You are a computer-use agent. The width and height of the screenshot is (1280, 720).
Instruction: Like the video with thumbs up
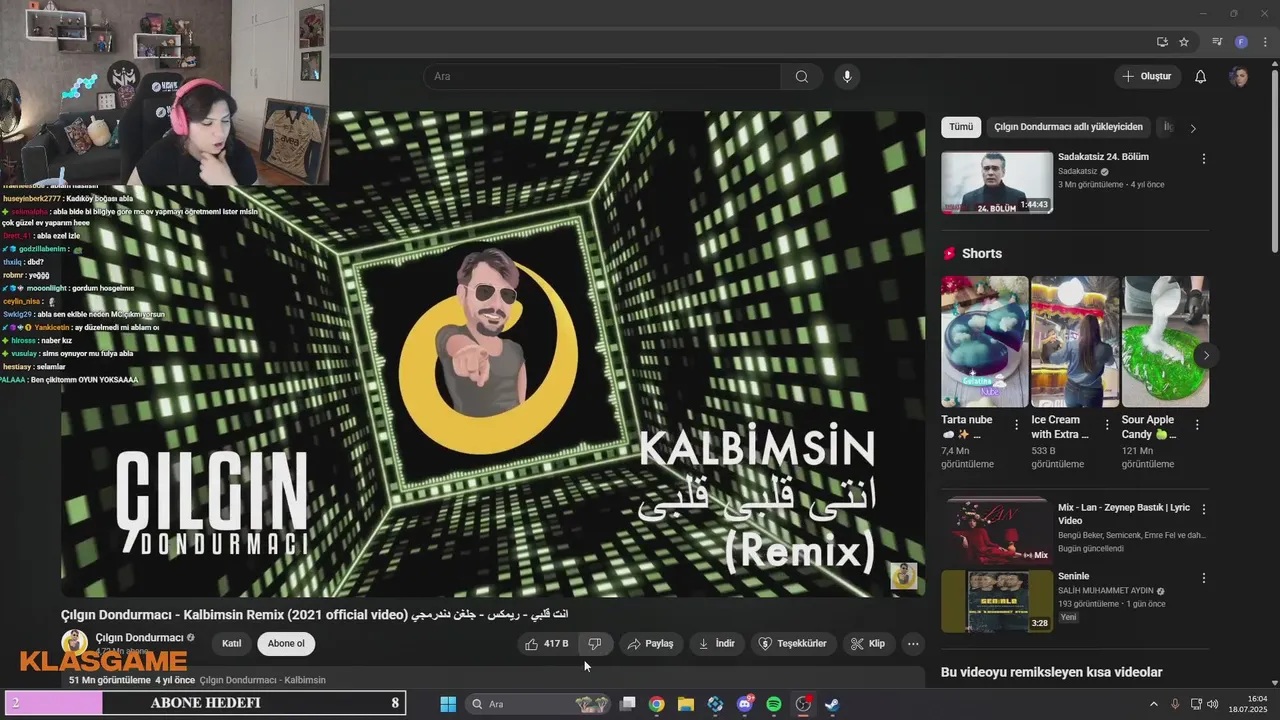[546, 644]
